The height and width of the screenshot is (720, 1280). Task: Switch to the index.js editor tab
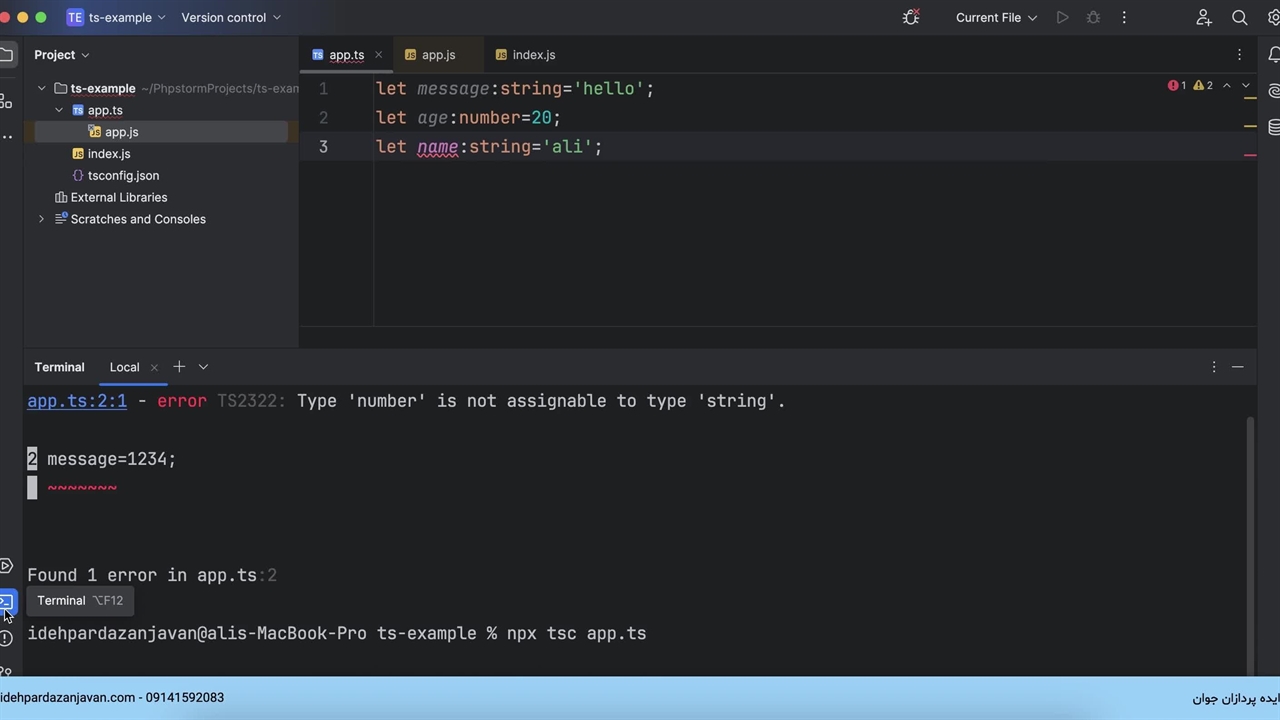pyautogui.click(x=533, y=55)
